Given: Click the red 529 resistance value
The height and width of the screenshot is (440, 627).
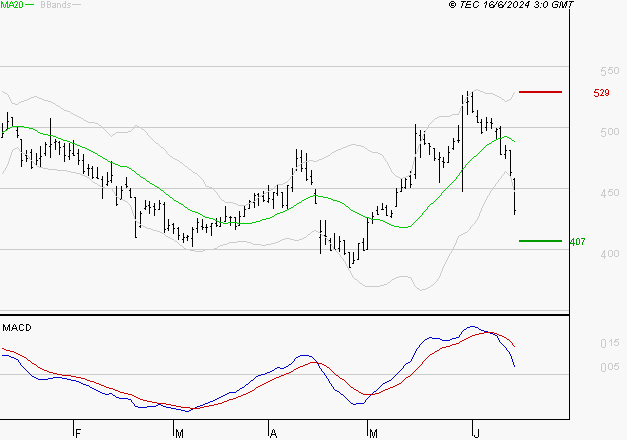Looking at the screenshot, I should [x=601, y=93].
